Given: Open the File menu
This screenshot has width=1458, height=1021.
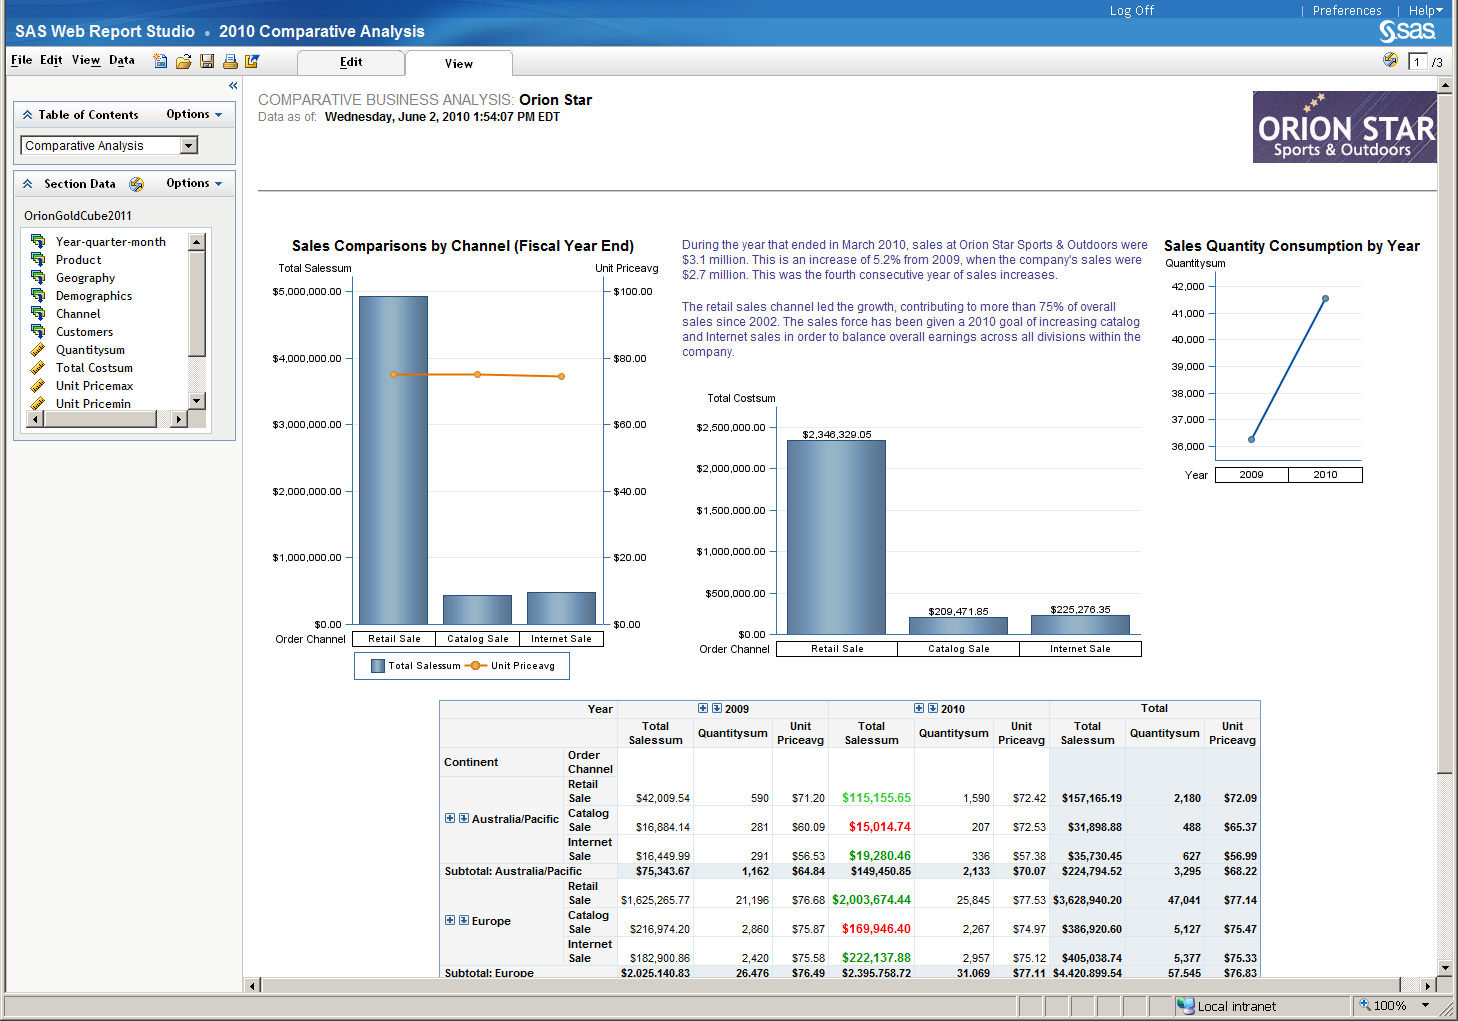Looking at the screenshot, I should [21, 60].
